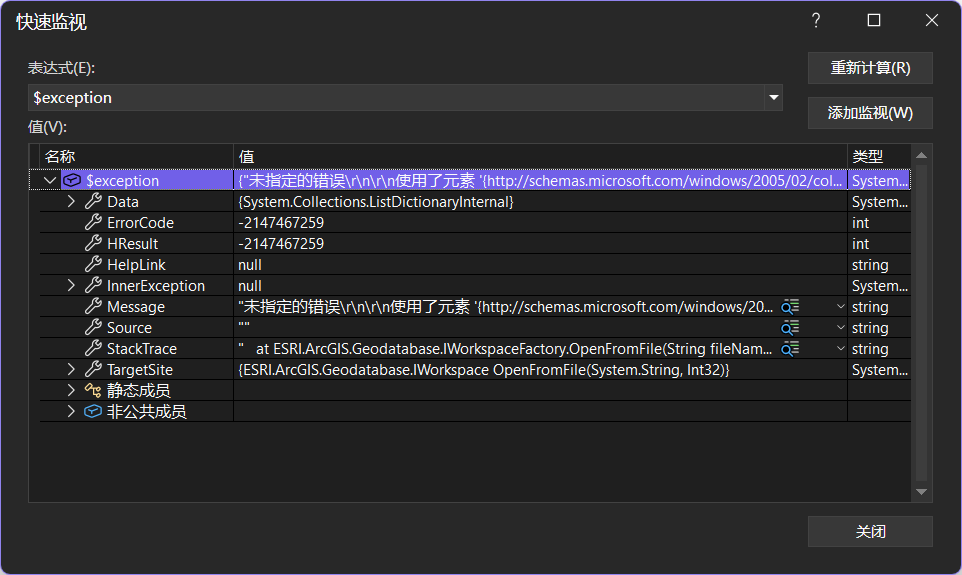The image size is (962, 575).
Task: Select the 静态成员 row name
Action: tap(139, 390)
